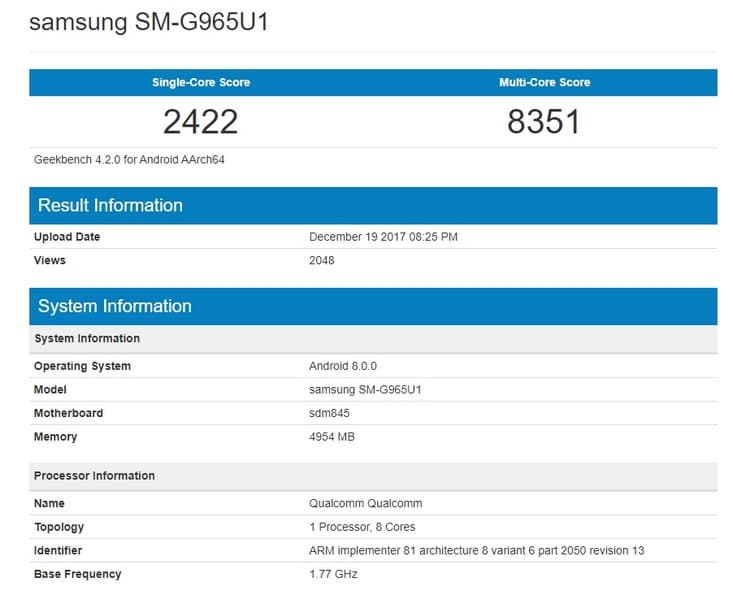This screenshot has width=733, height=600.
Task: Click the Memory label
Action: 55,437
